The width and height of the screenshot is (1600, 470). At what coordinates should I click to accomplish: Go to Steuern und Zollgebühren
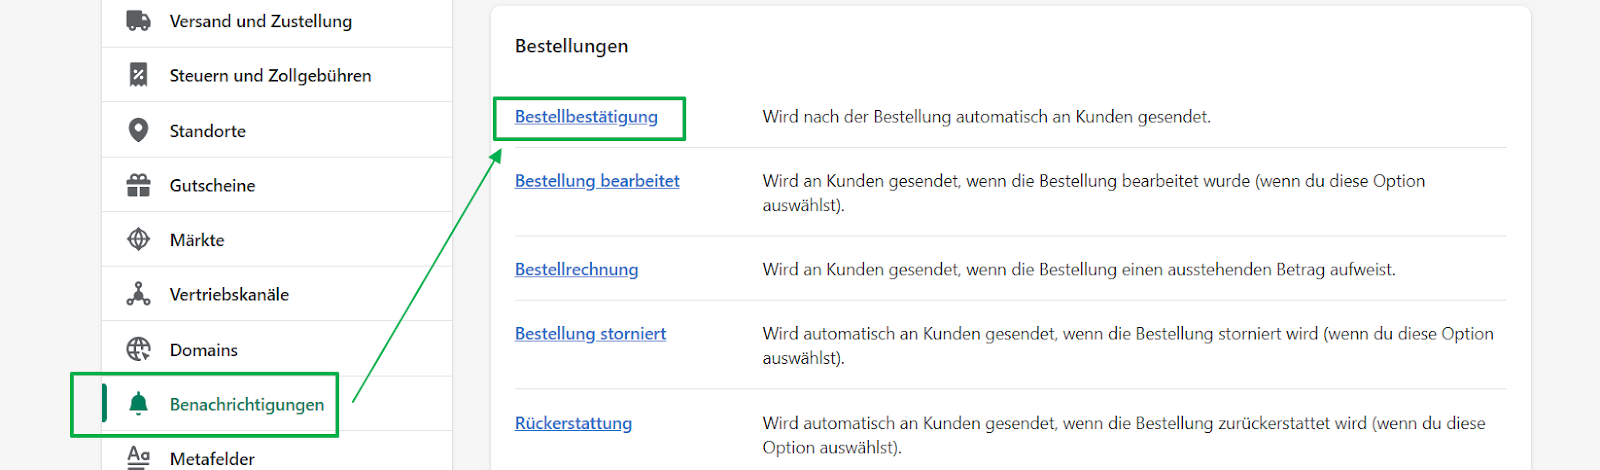[270, 75]
